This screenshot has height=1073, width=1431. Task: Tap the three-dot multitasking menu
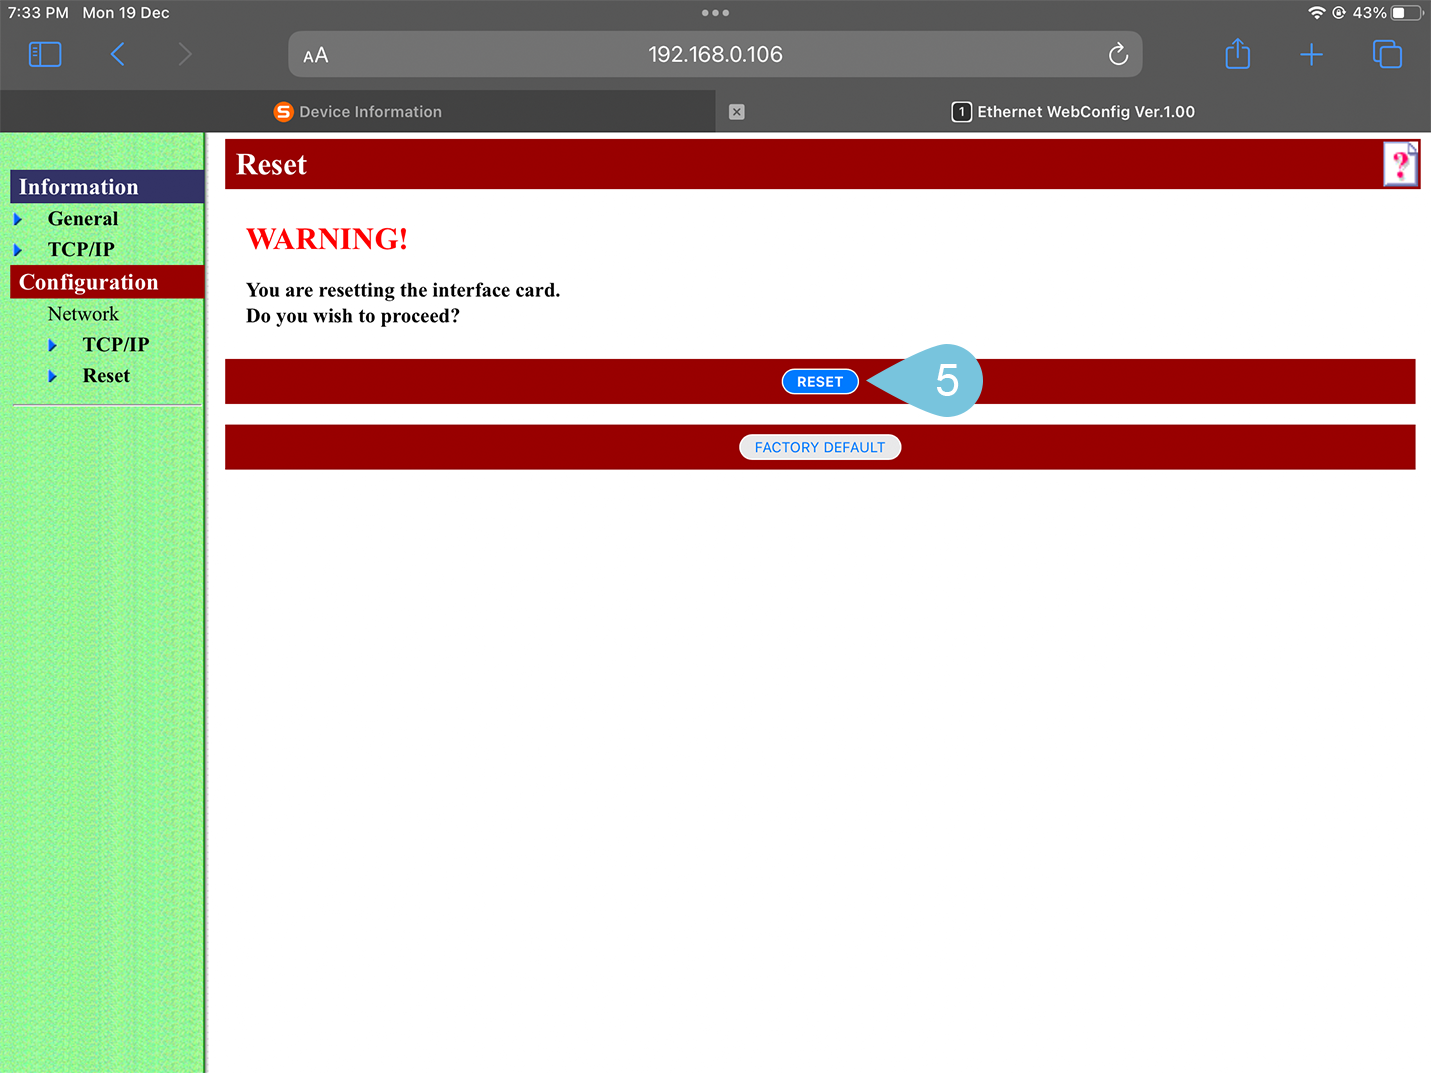click(715, 13)
